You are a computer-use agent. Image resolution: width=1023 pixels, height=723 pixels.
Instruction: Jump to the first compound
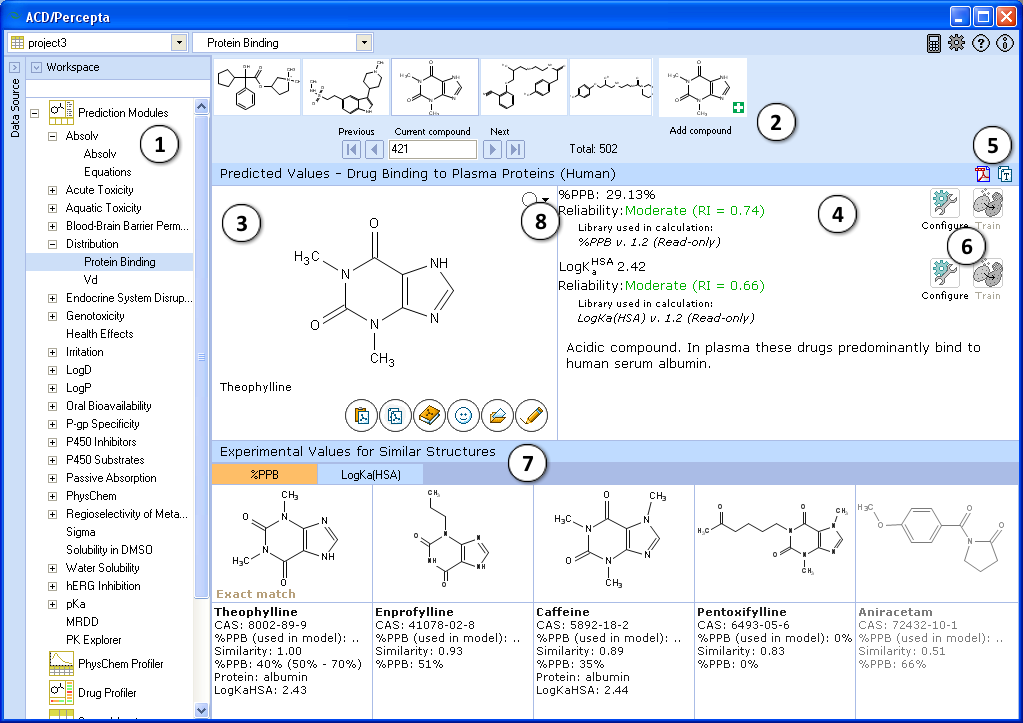click(351, 149)
